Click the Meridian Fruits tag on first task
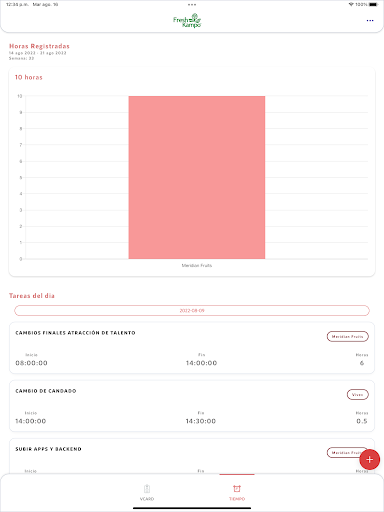Screen dimensions: 384x512 [x=348, y=336]
